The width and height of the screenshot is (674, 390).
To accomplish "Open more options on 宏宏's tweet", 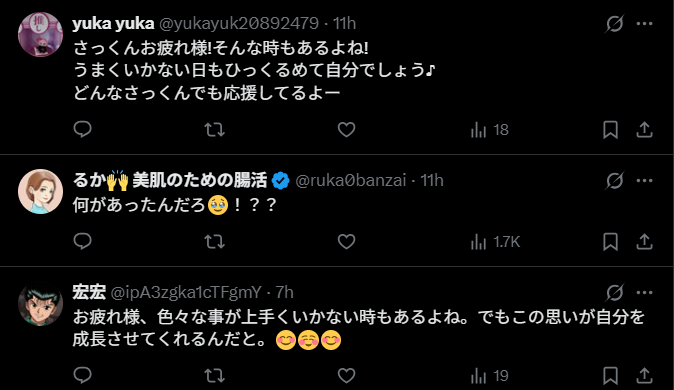I will click(644, 293).
